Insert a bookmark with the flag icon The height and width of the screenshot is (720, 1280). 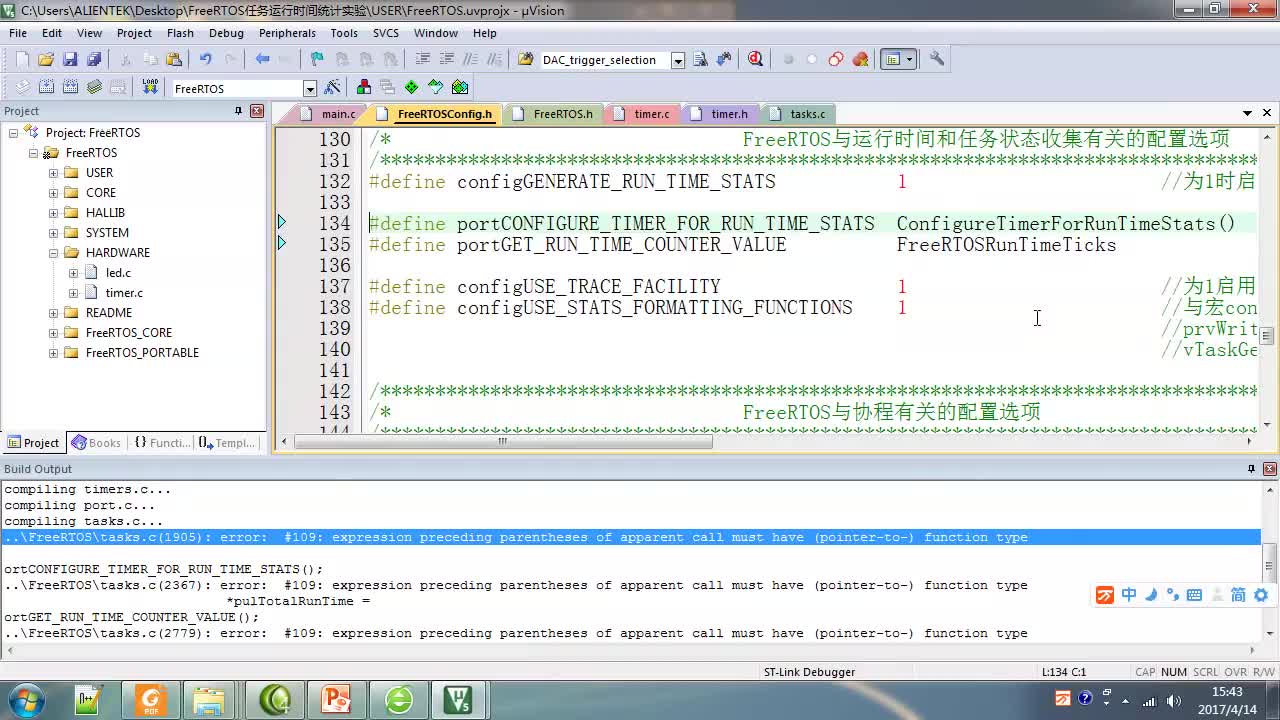click(317, 60)
